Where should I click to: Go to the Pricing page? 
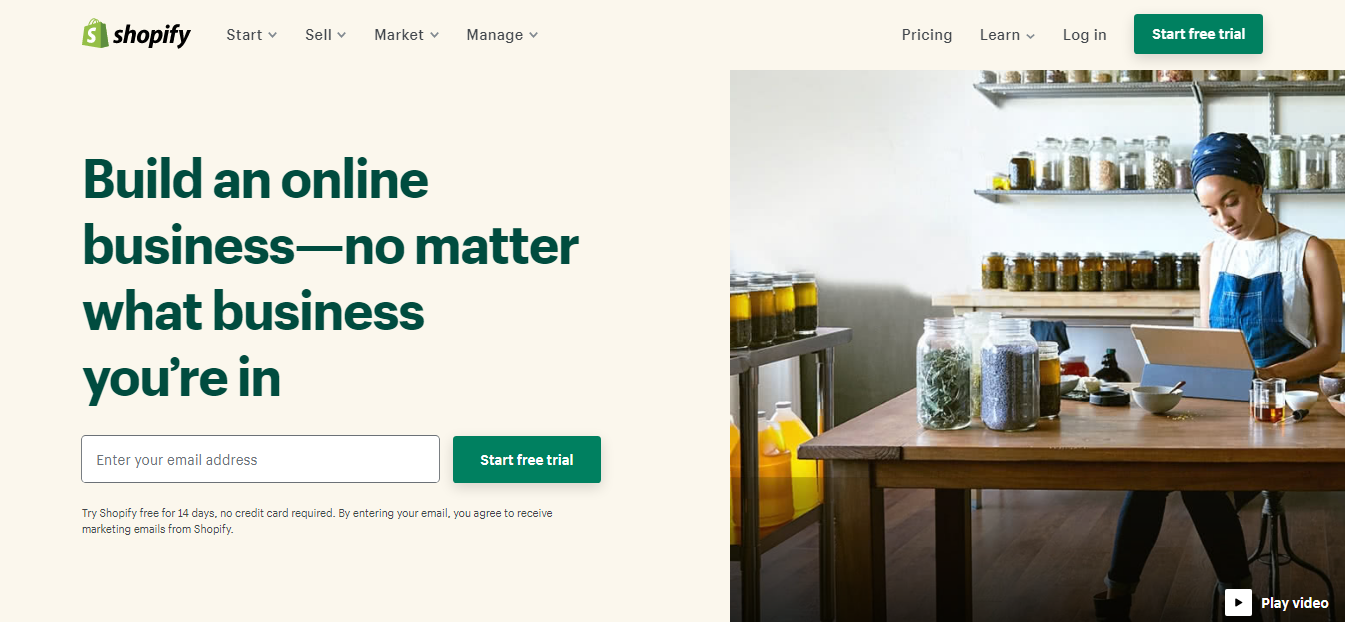927,34
